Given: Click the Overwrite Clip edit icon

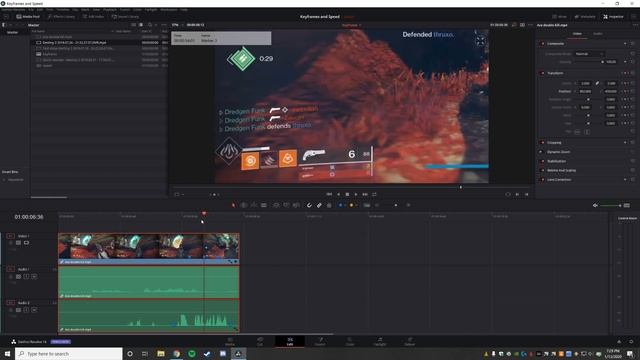Looking at the screenshot, I should (287, 205).
